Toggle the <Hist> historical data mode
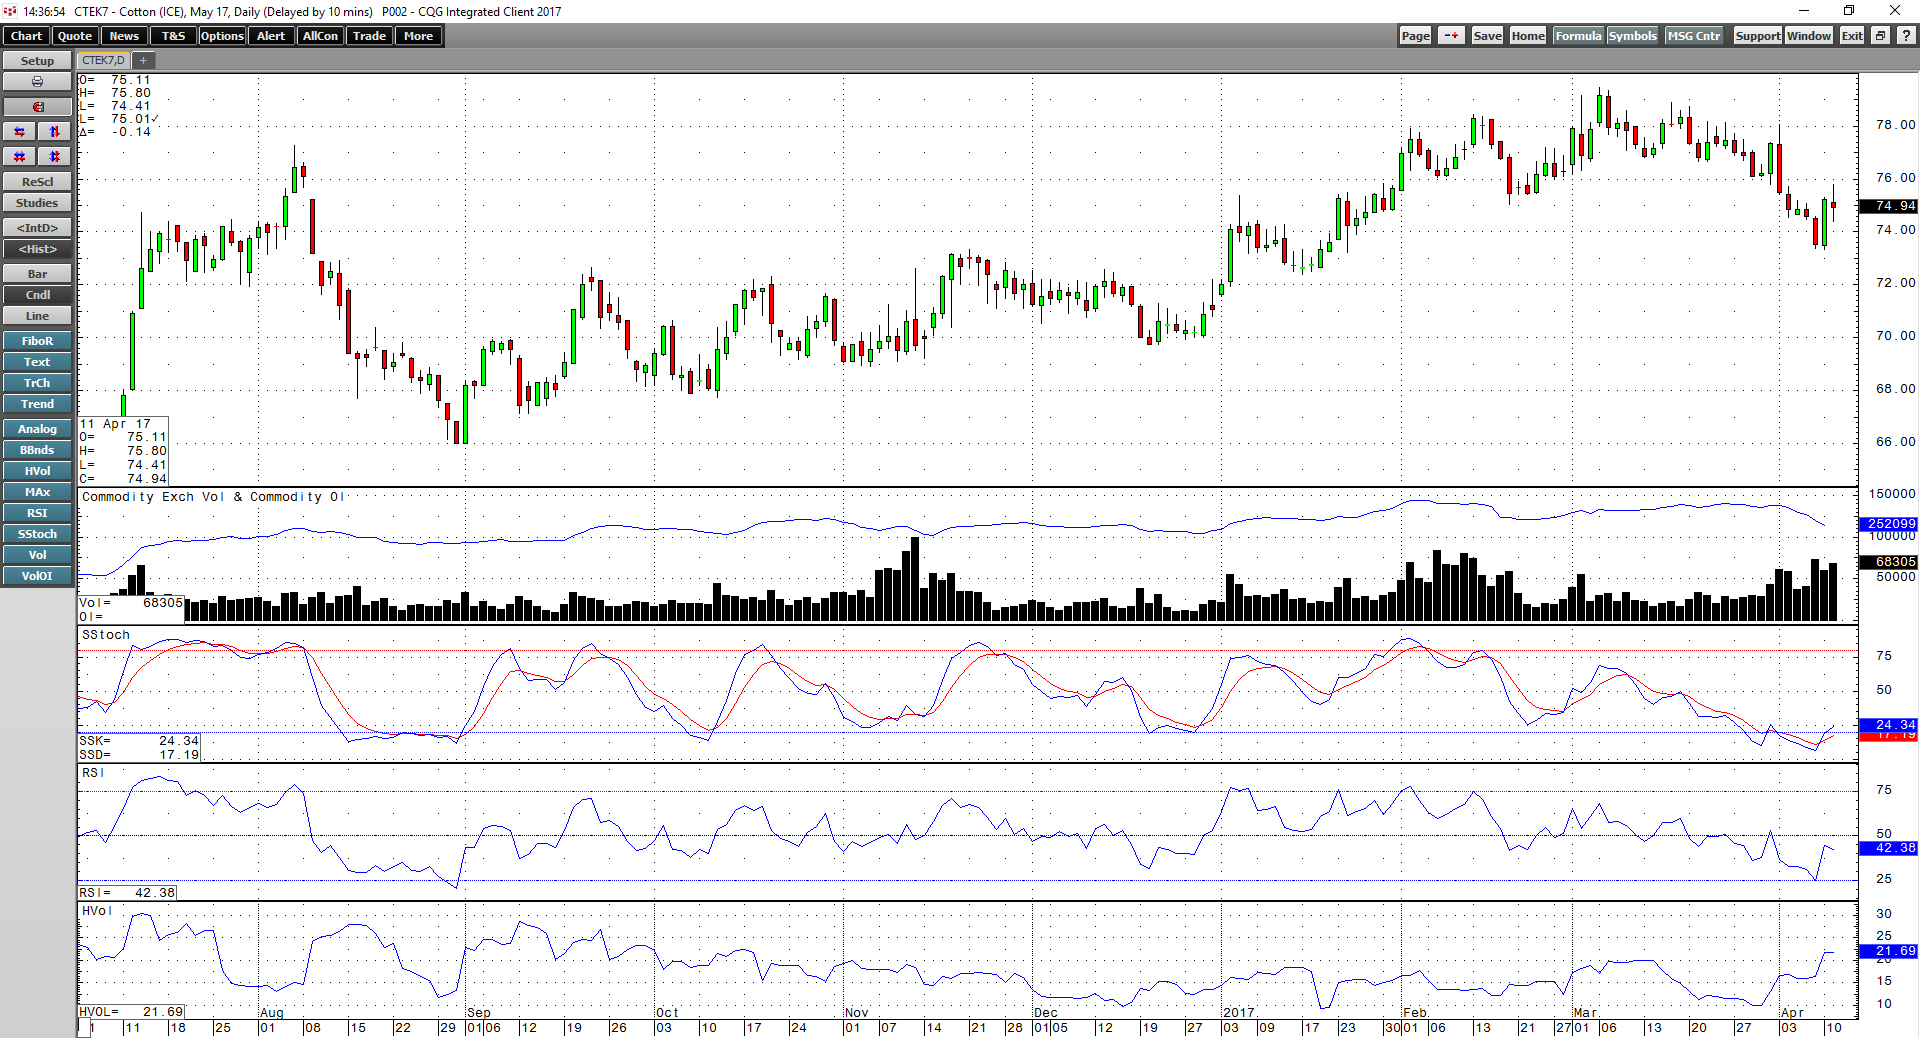The height and width of the screenshot is (1038, 1920). (x=37, y=249)
